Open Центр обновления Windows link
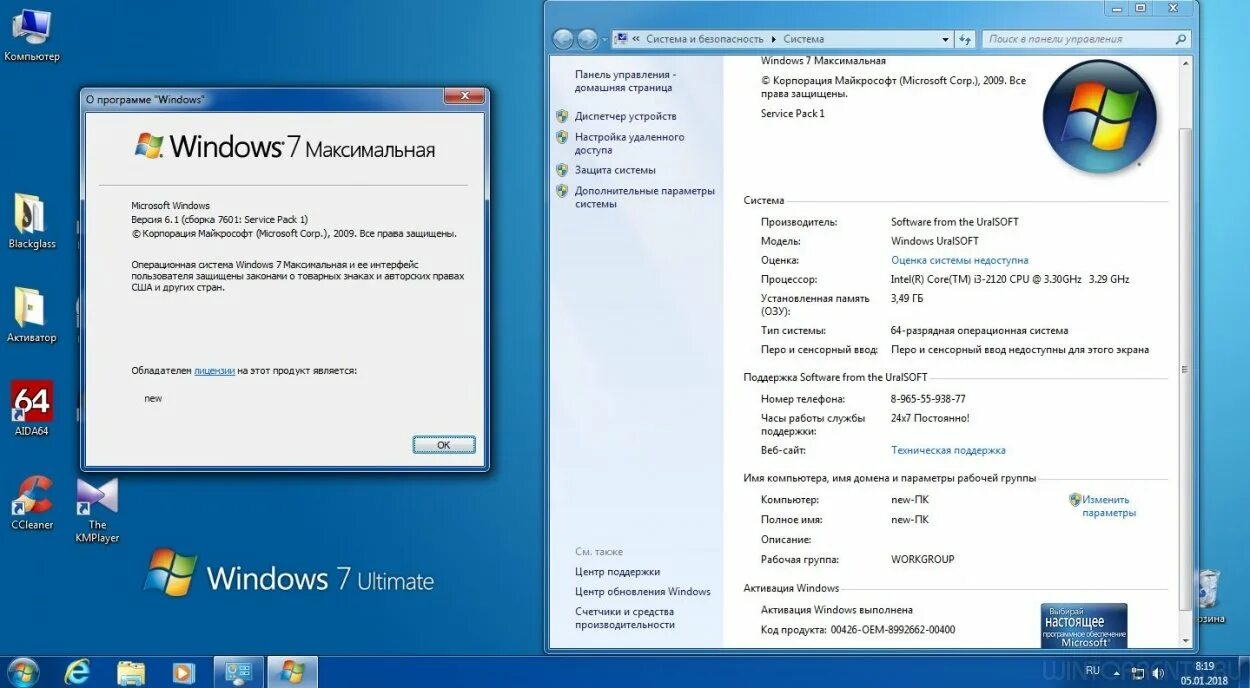The width and height of the screenshot is (1250, 688). point(642,591)
